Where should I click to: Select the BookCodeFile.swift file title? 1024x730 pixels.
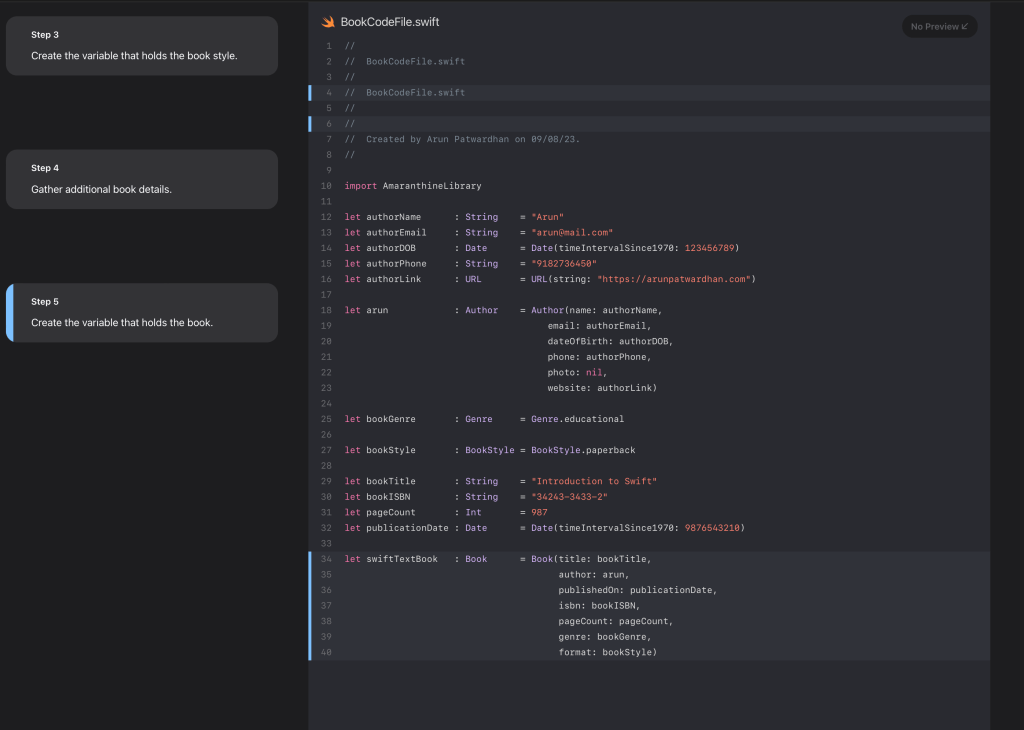(x=390, y=22)
